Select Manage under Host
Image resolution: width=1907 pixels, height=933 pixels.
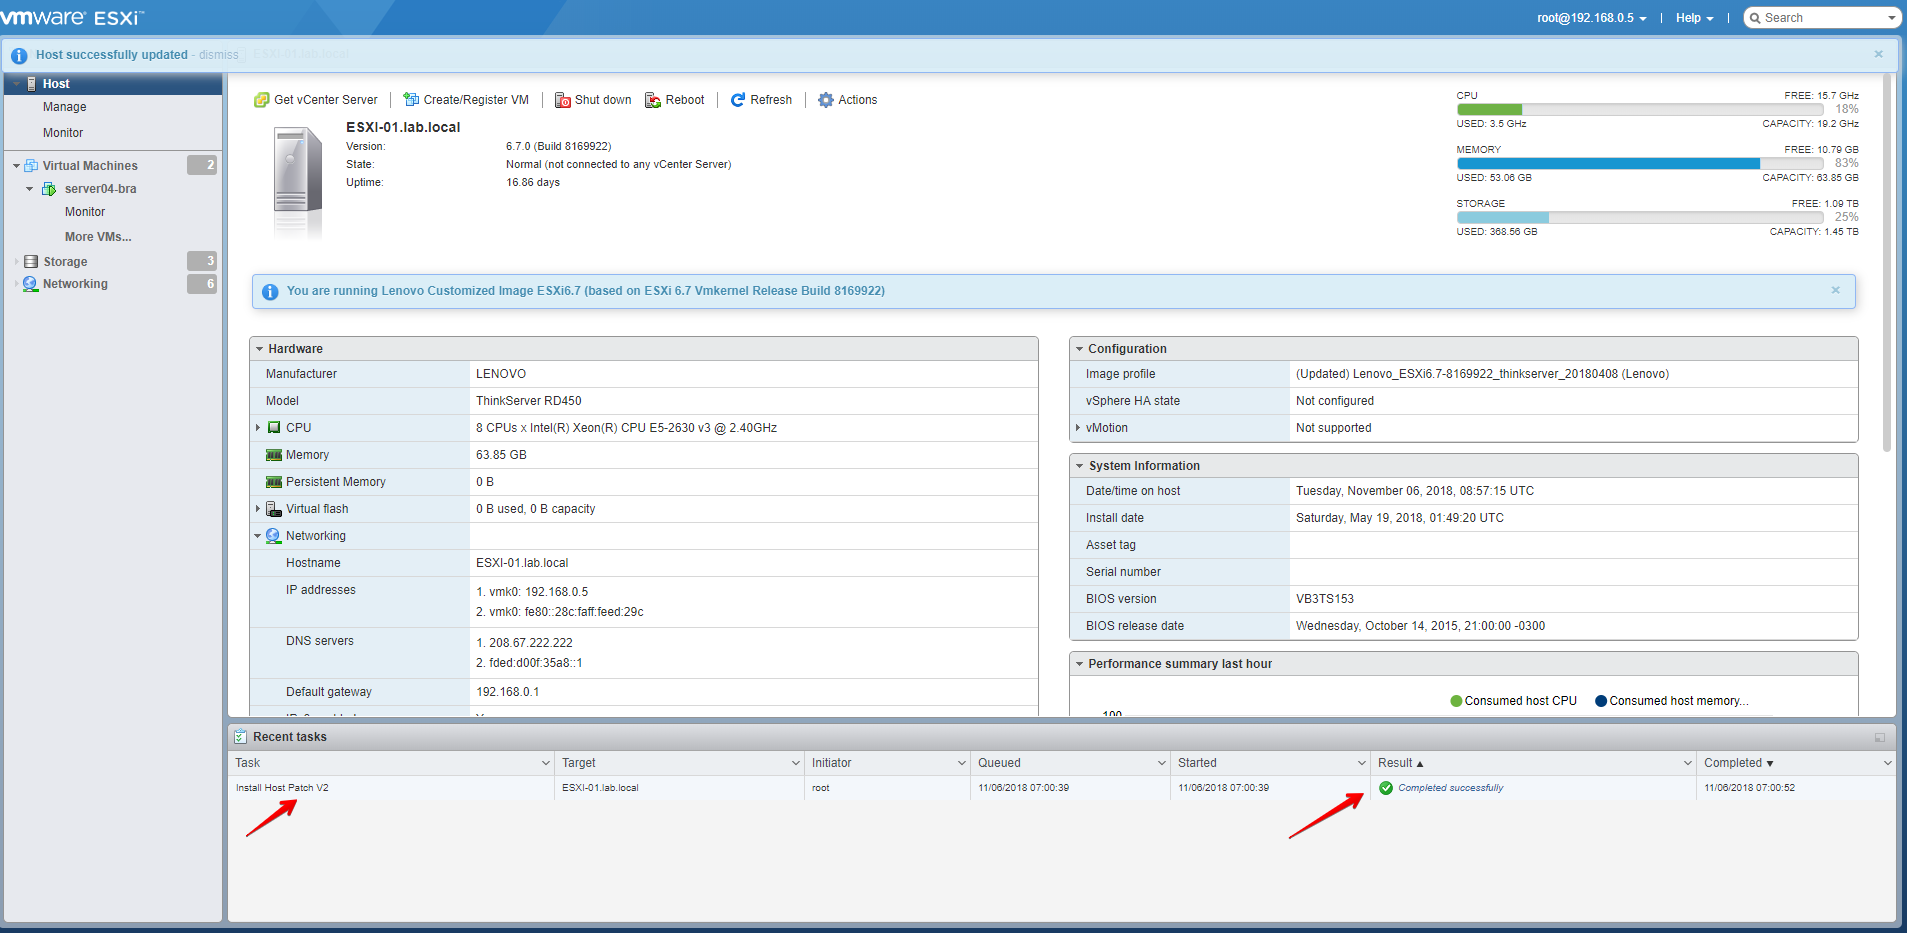point(64,107)
